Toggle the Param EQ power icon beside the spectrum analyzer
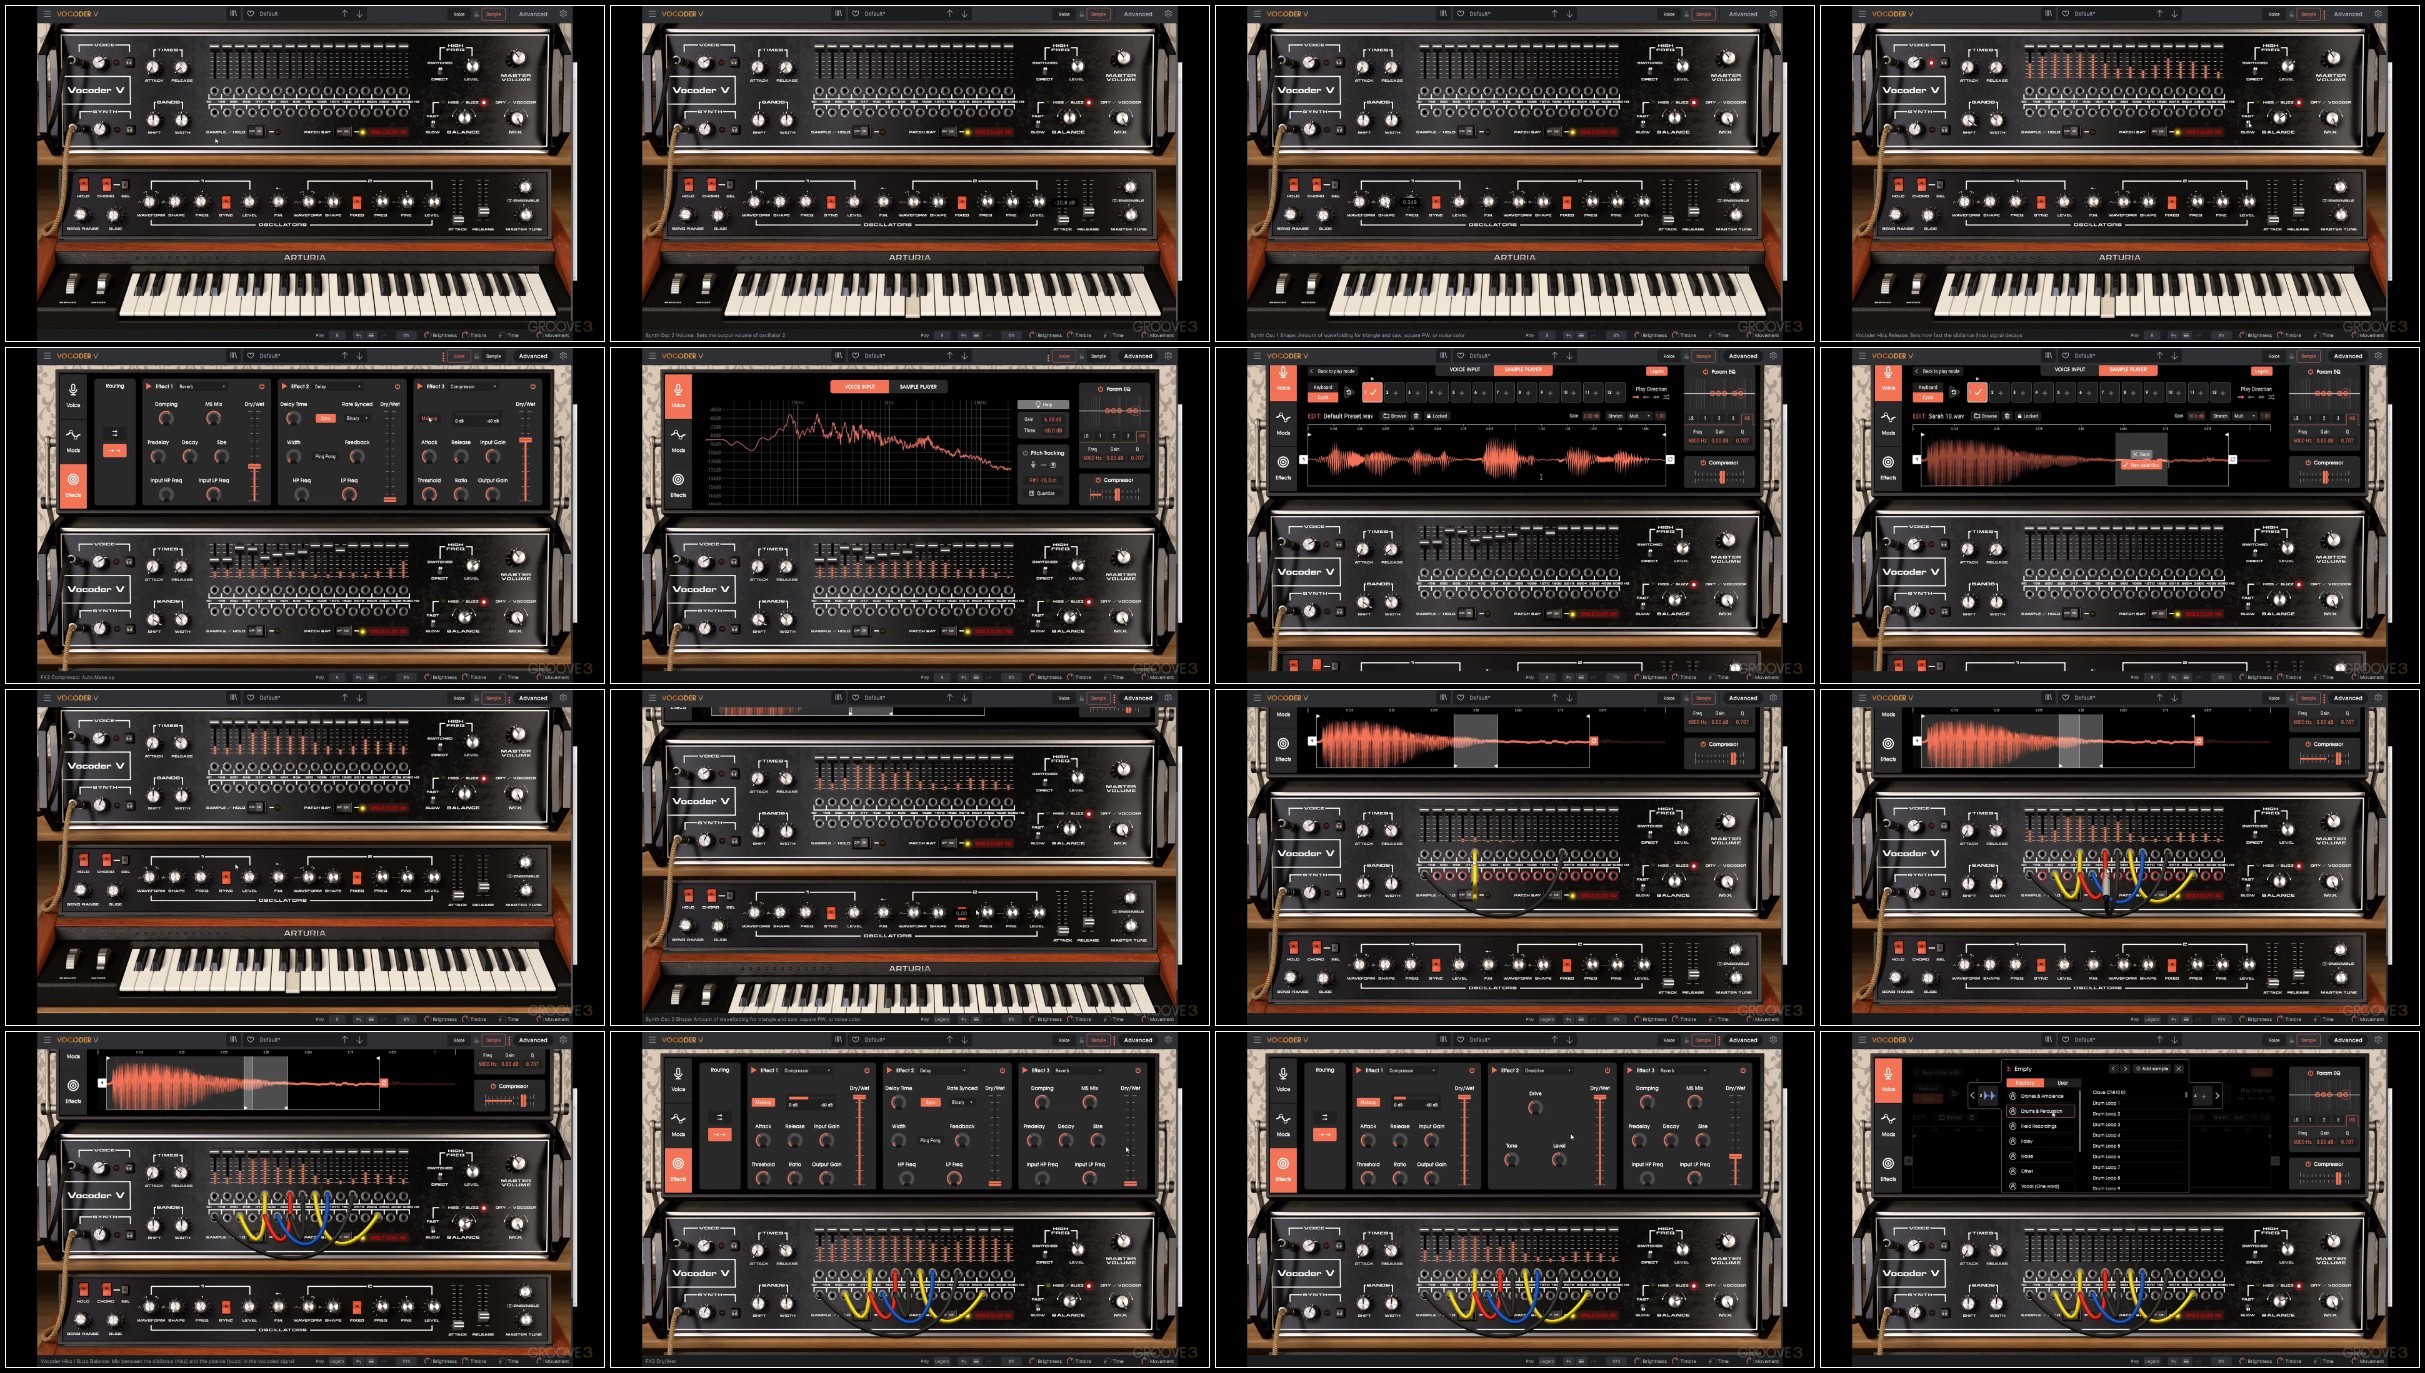 tap(1100, 389)
